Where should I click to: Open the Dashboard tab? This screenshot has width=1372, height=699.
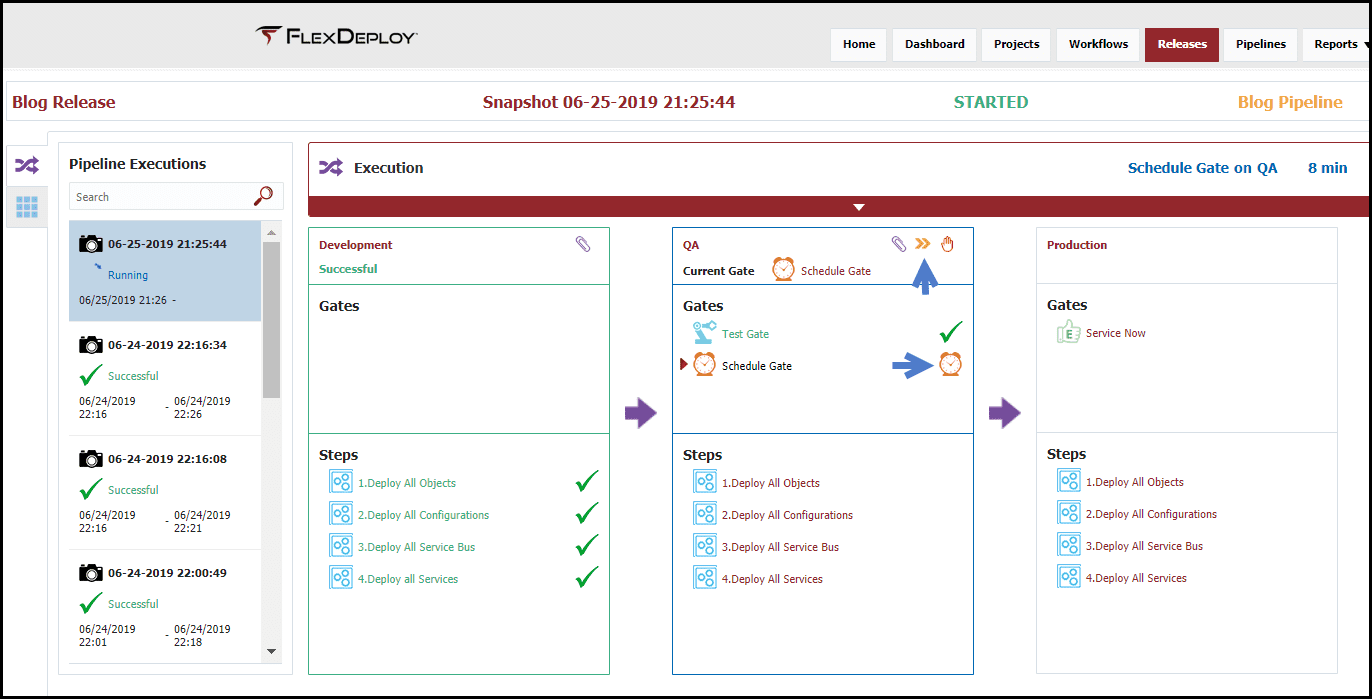click(935, 44)
